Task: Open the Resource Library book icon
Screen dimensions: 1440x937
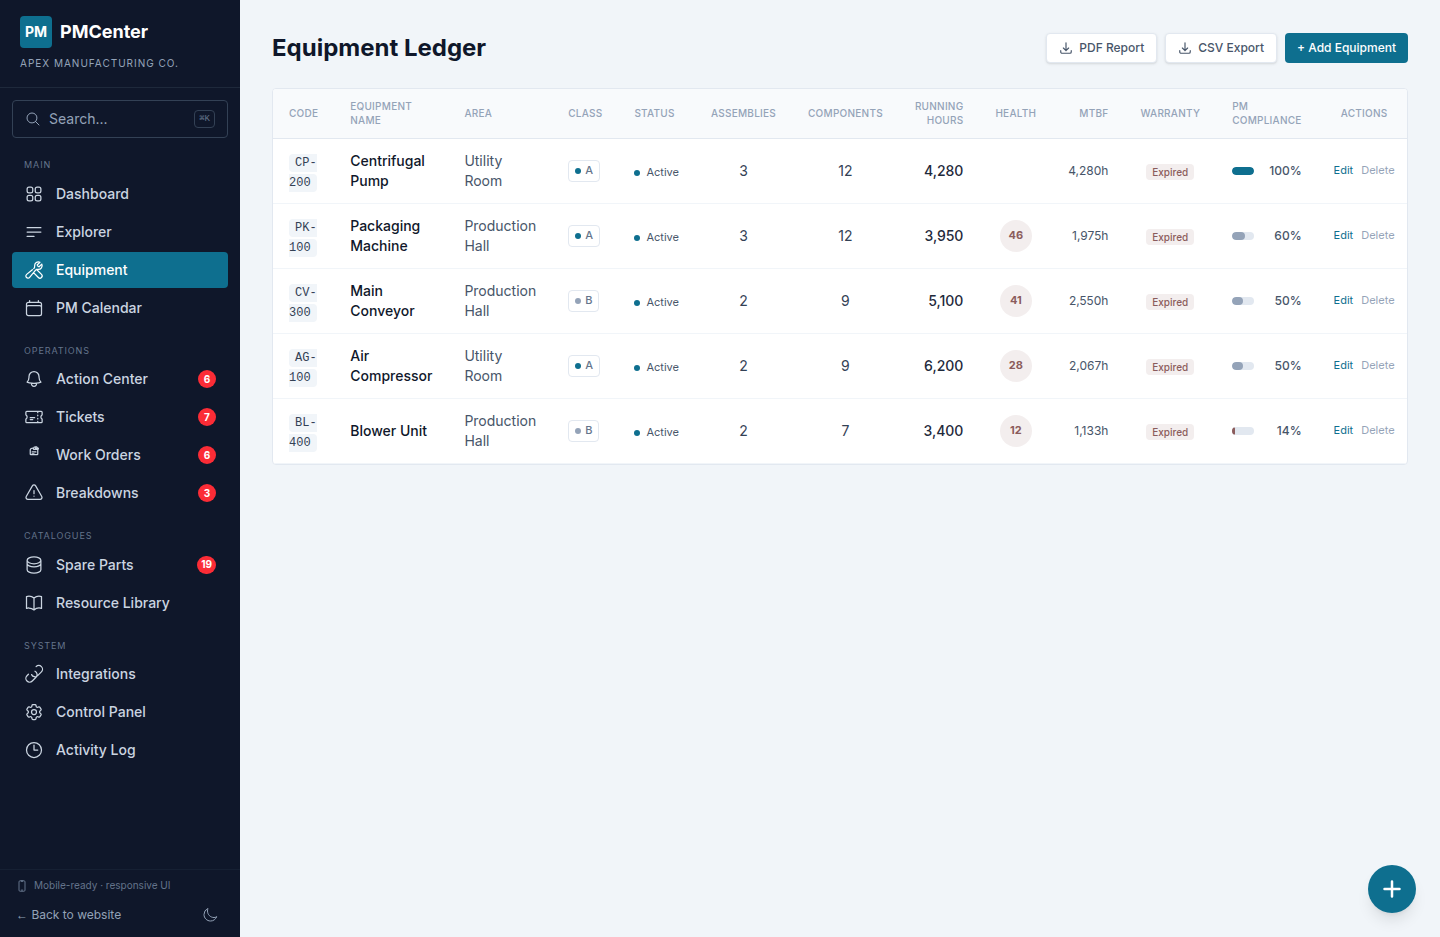Action: point(33,602)
